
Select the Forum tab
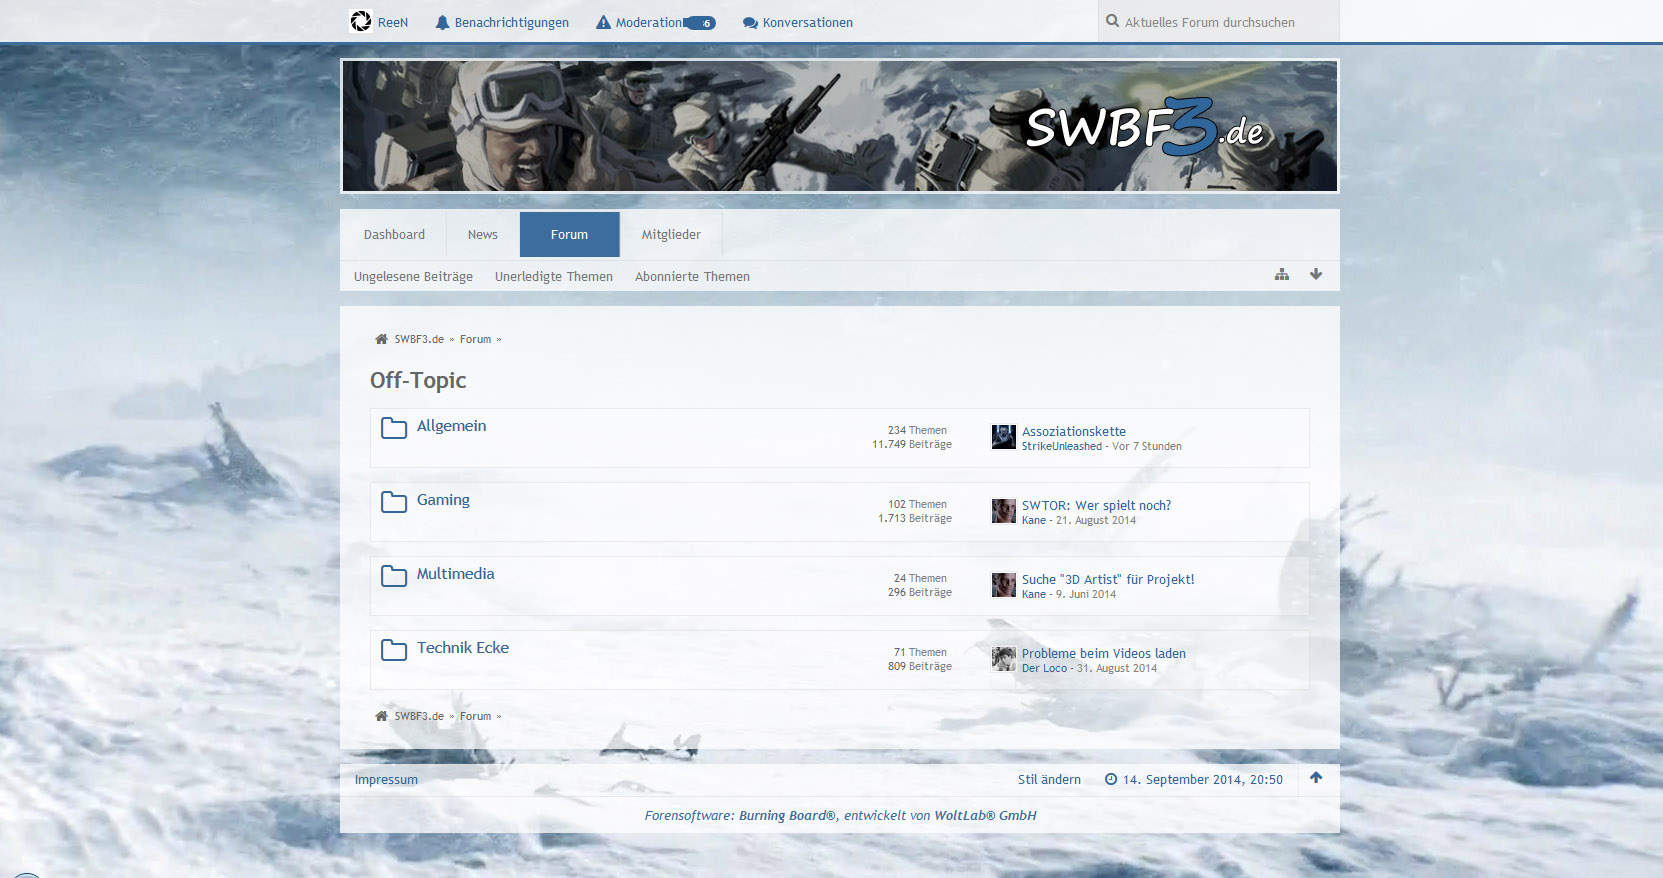[x=570, y=235]
